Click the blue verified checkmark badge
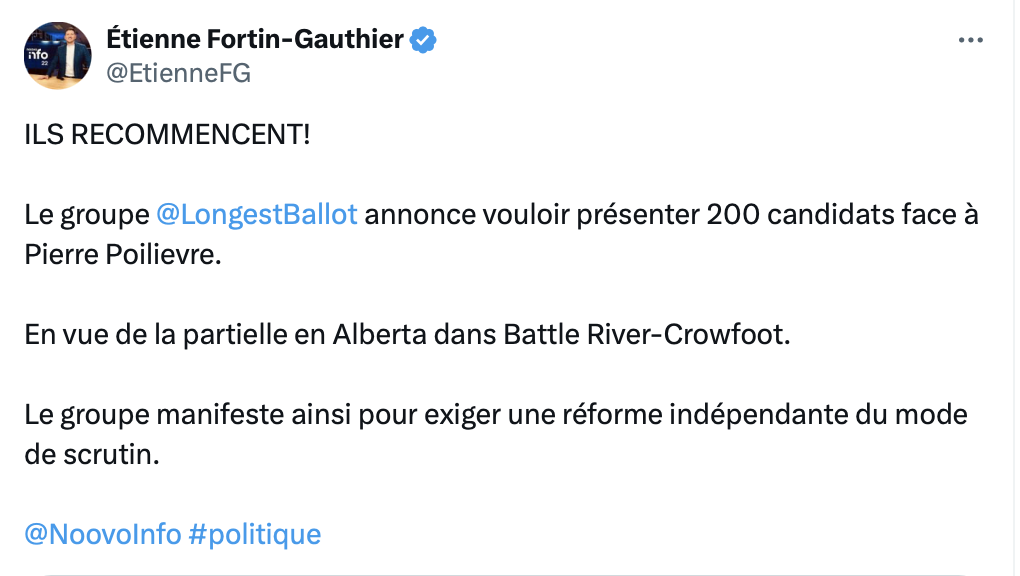The width and height of the screenshot is (1020, 576). (x=423, y=40)
